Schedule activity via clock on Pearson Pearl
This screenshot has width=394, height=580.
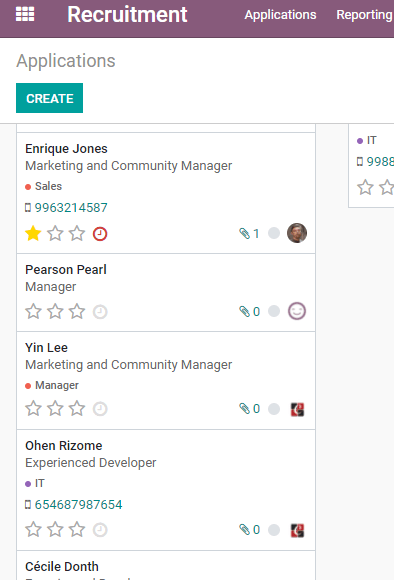pyautogui.click(x=100, y=312)
